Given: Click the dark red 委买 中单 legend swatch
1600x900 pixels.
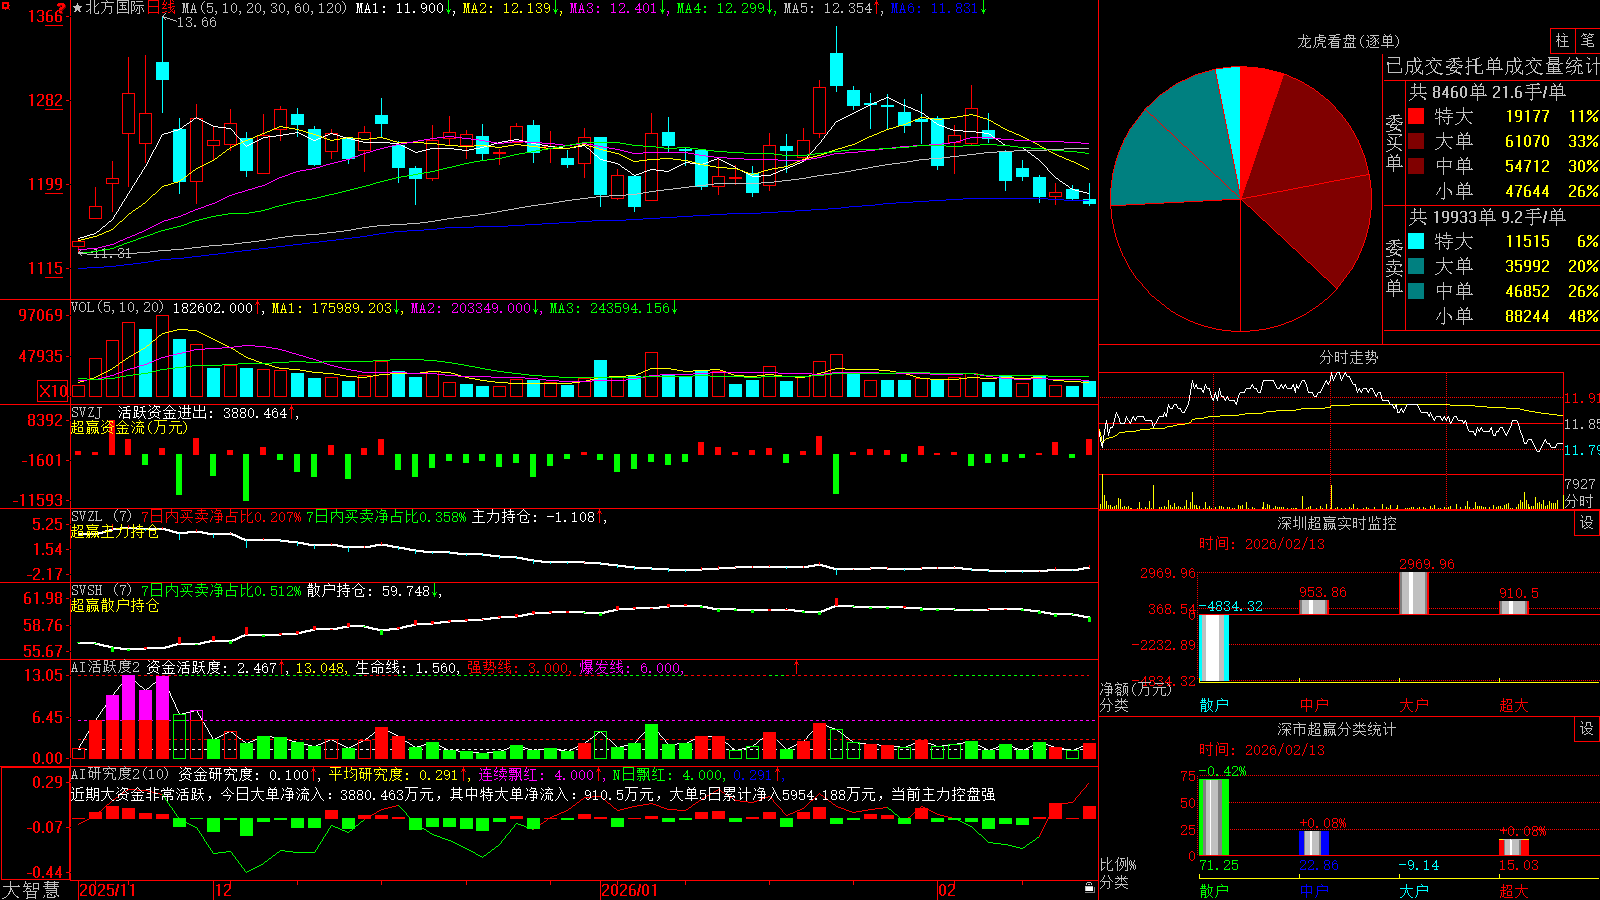Looking at the screenshot, I should tap(1416, 166).
